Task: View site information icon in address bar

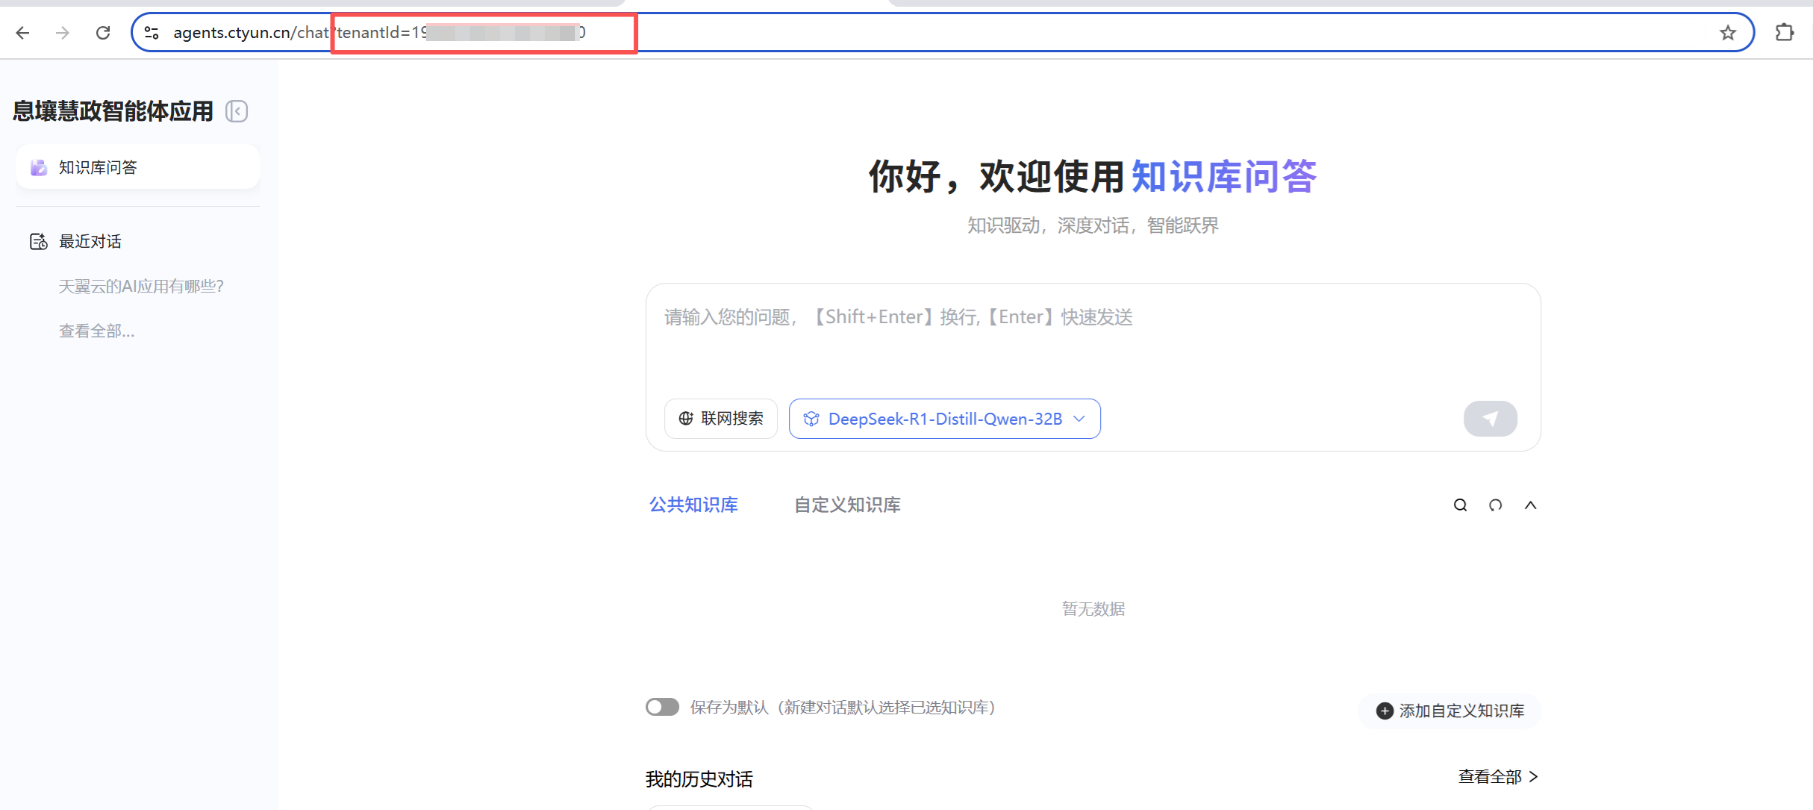Action: click(x=152, y=33)
